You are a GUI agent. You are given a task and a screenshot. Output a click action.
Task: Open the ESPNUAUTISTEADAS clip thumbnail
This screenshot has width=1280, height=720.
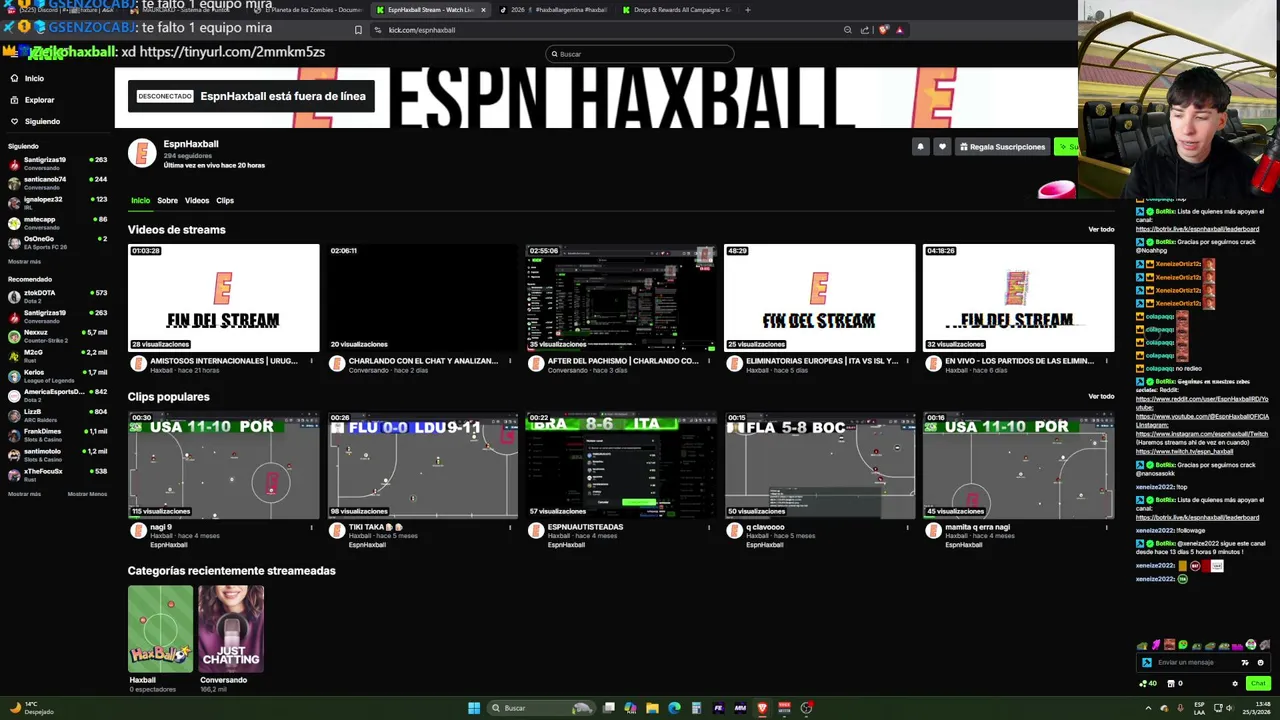tap(621, 465)
